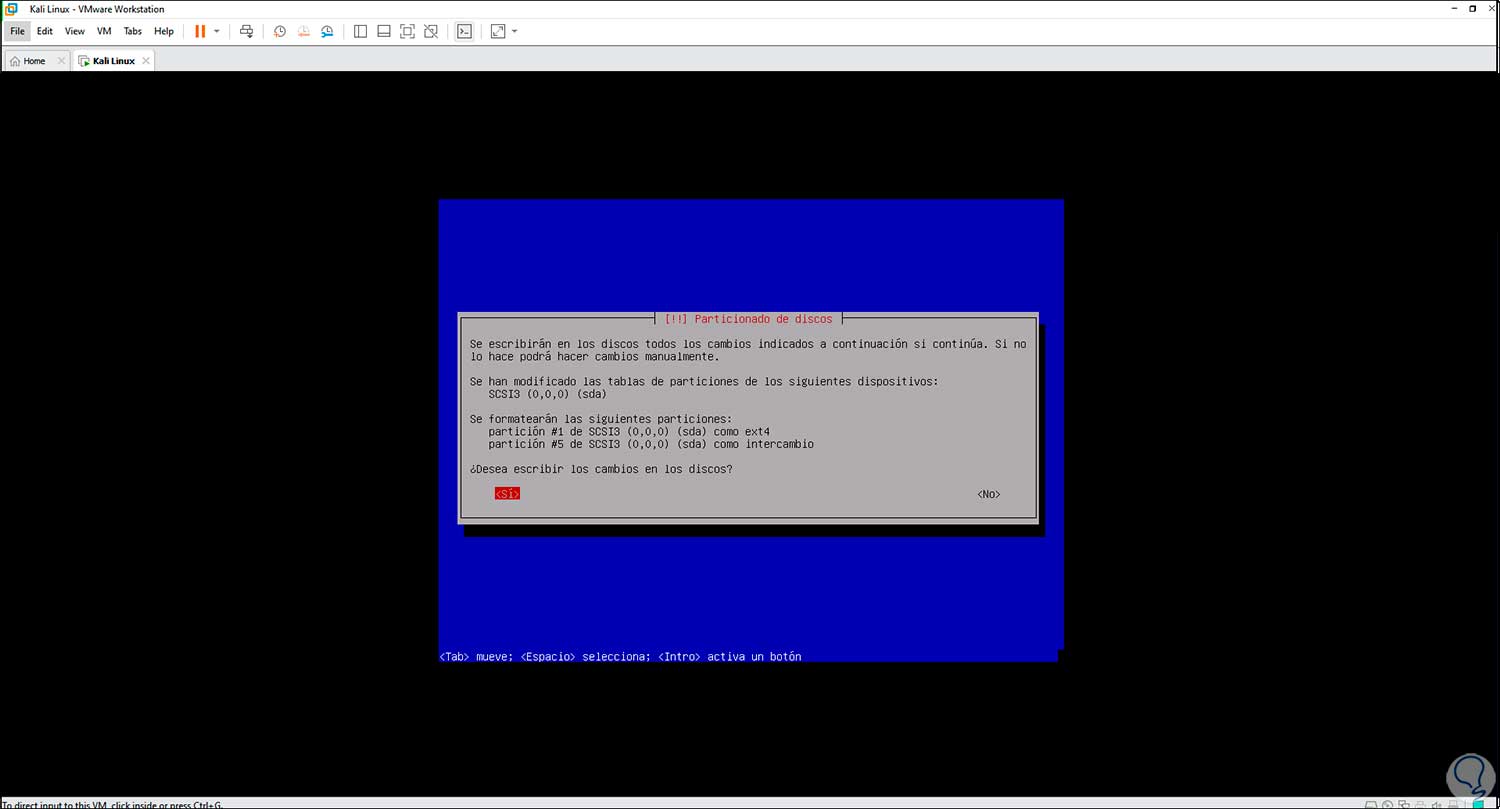Click the 'partición #5' intercambio line
1500x809 pixels.
coord(650,444)
